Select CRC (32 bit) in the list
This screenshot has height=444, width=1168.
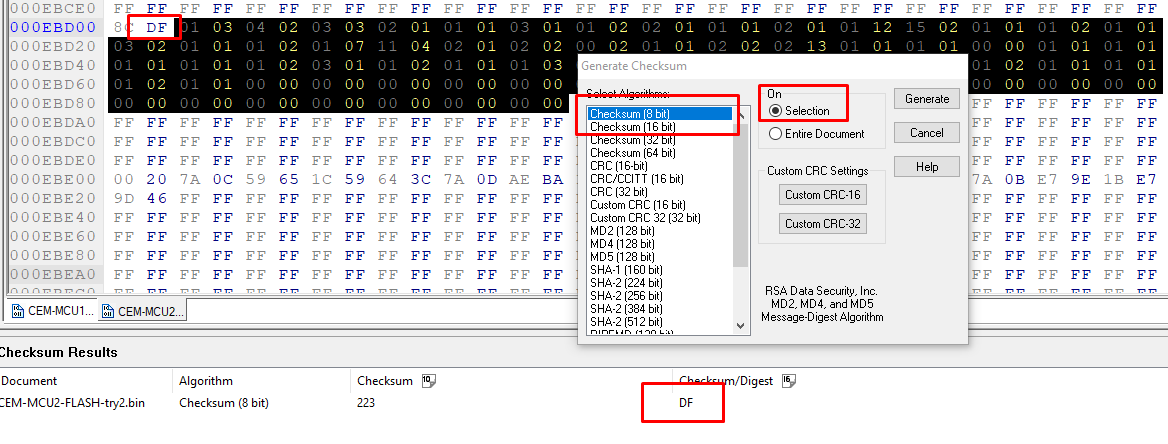coord(621,192)
